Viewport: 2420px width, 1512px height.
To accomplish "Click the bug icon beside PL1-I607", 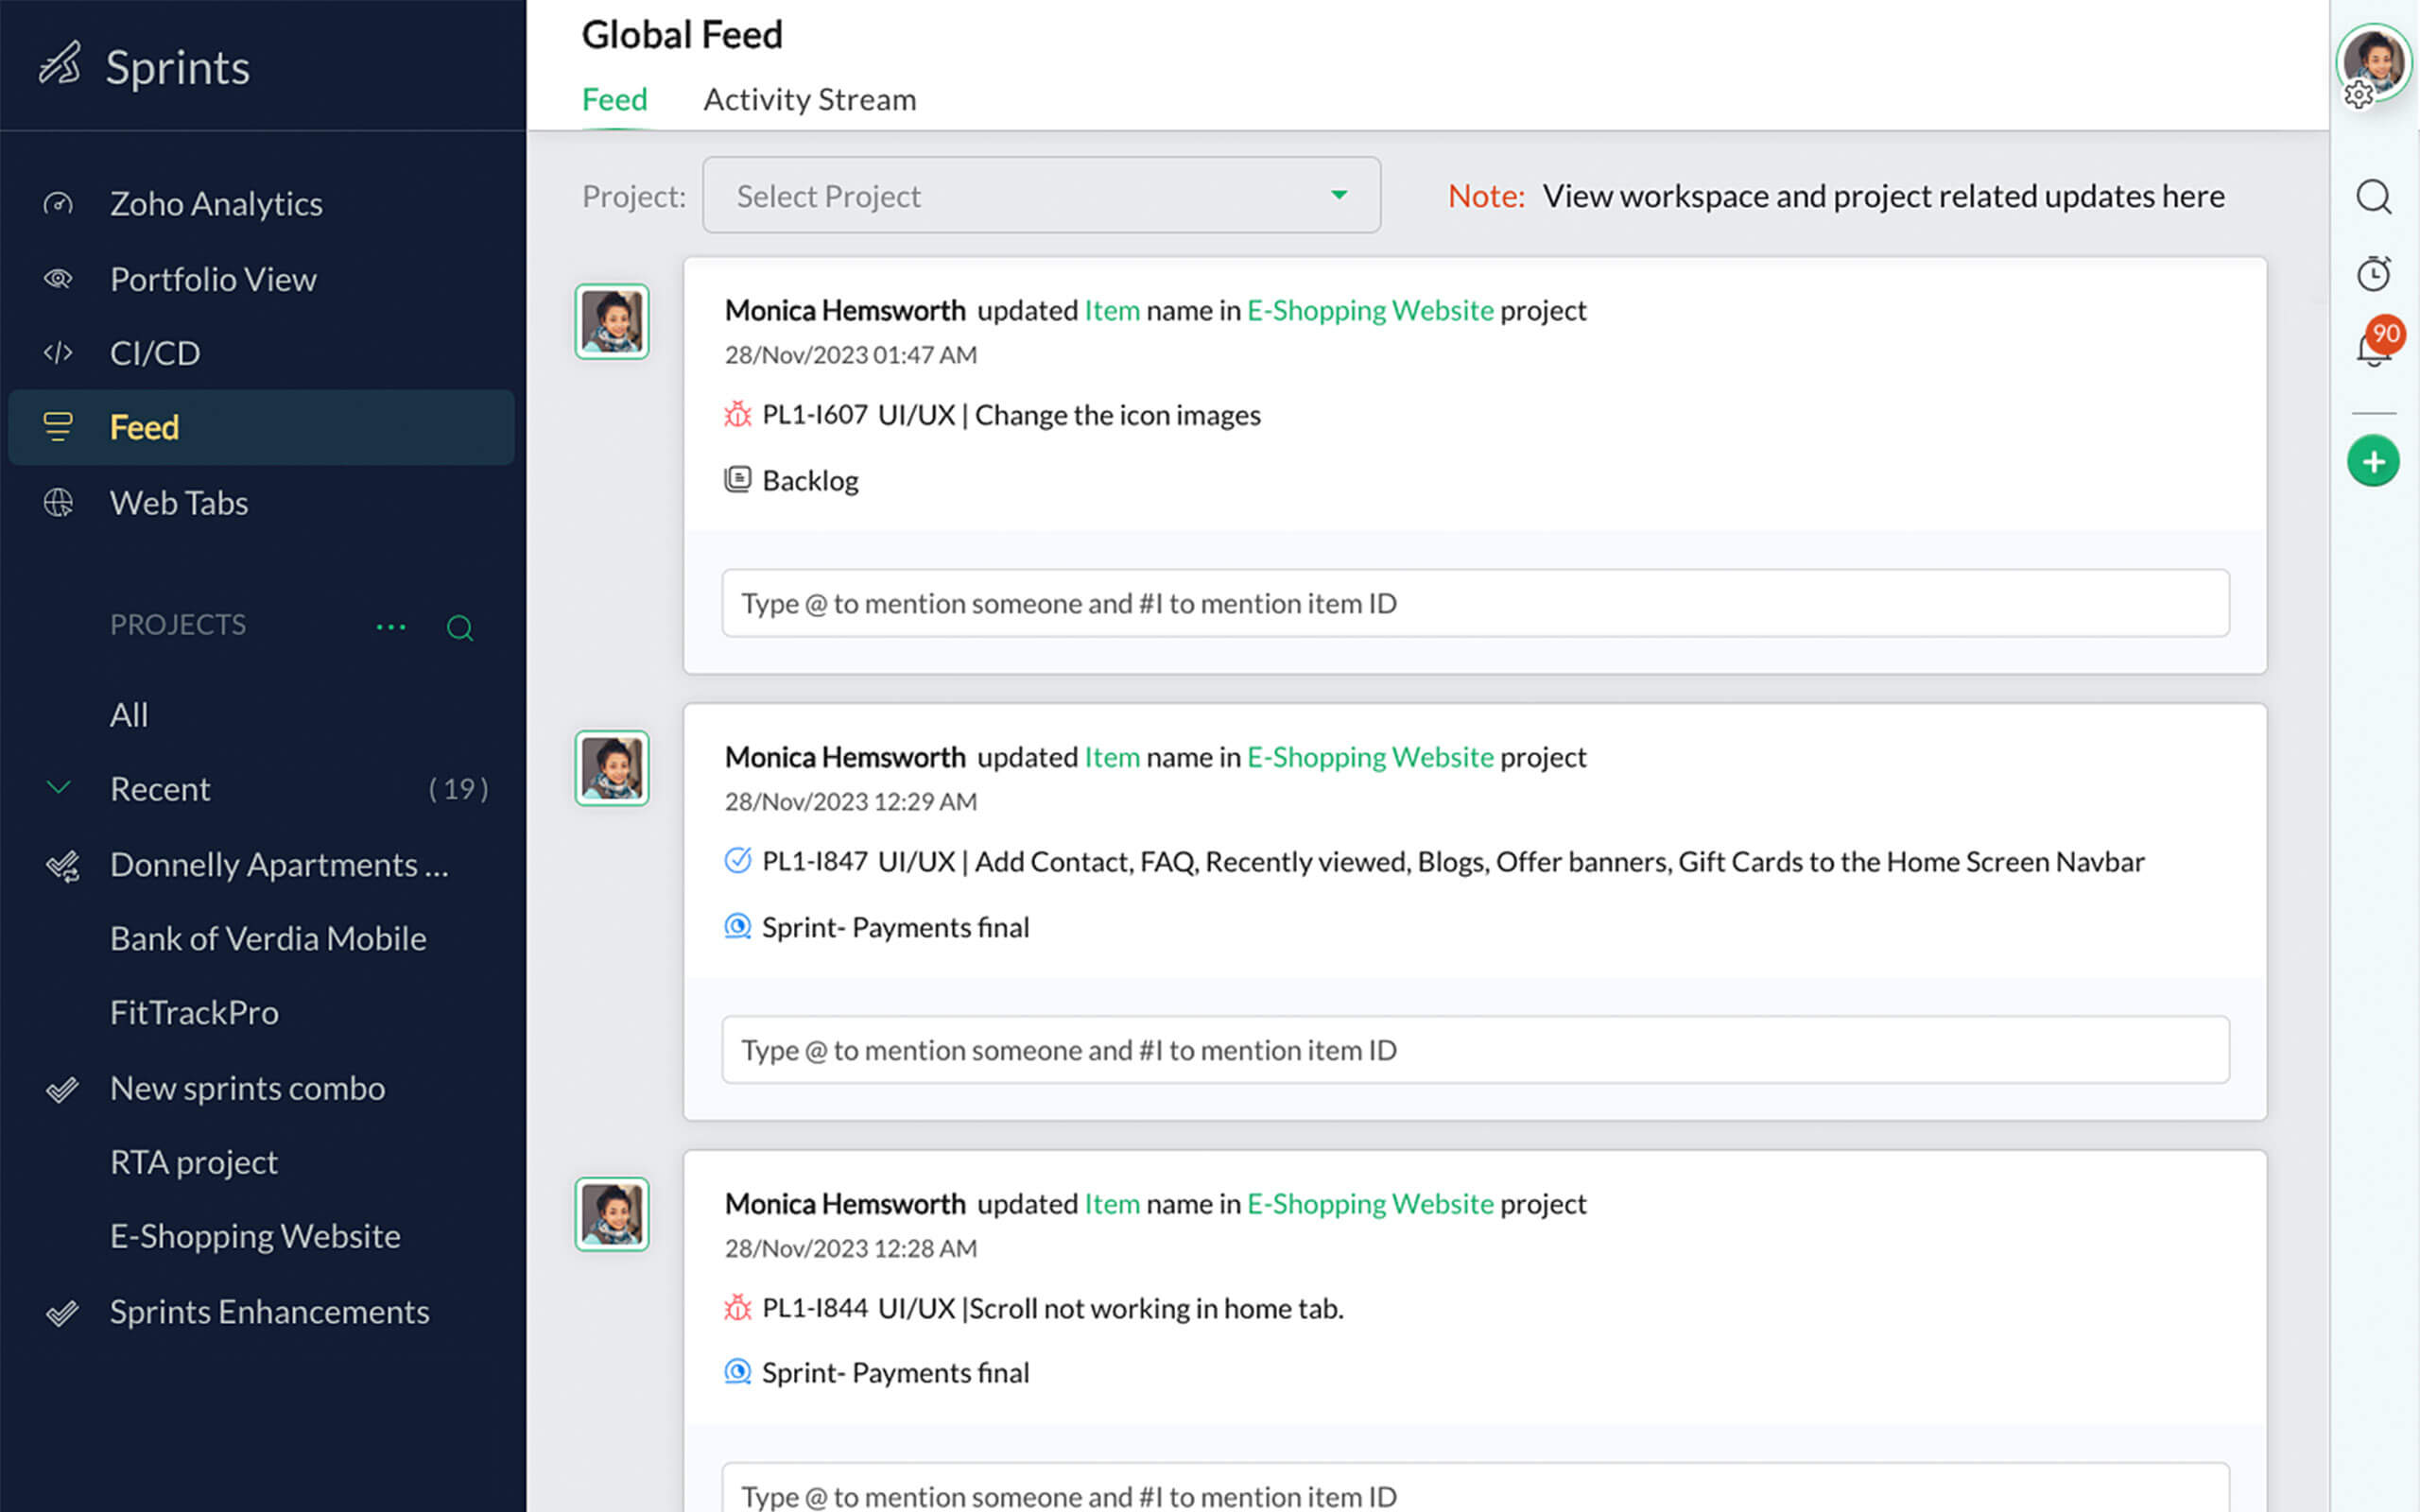I will tap(737, 414).
